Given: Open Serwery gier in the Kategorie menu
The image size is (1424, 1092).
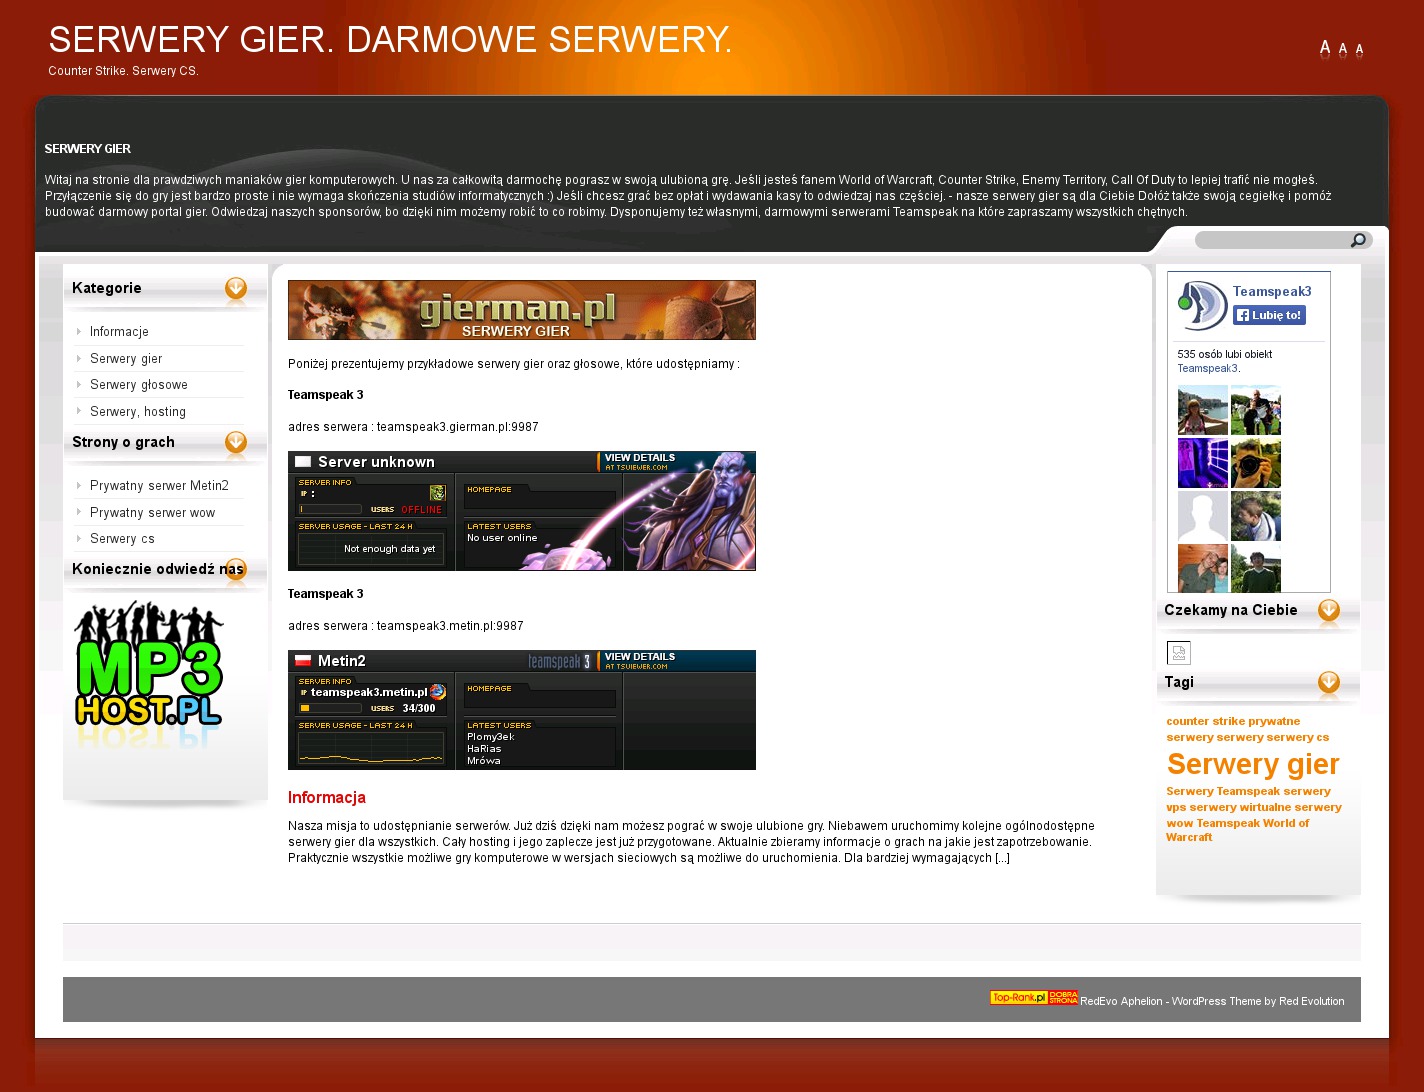Looking at the screenshot, I should (126, 359).
